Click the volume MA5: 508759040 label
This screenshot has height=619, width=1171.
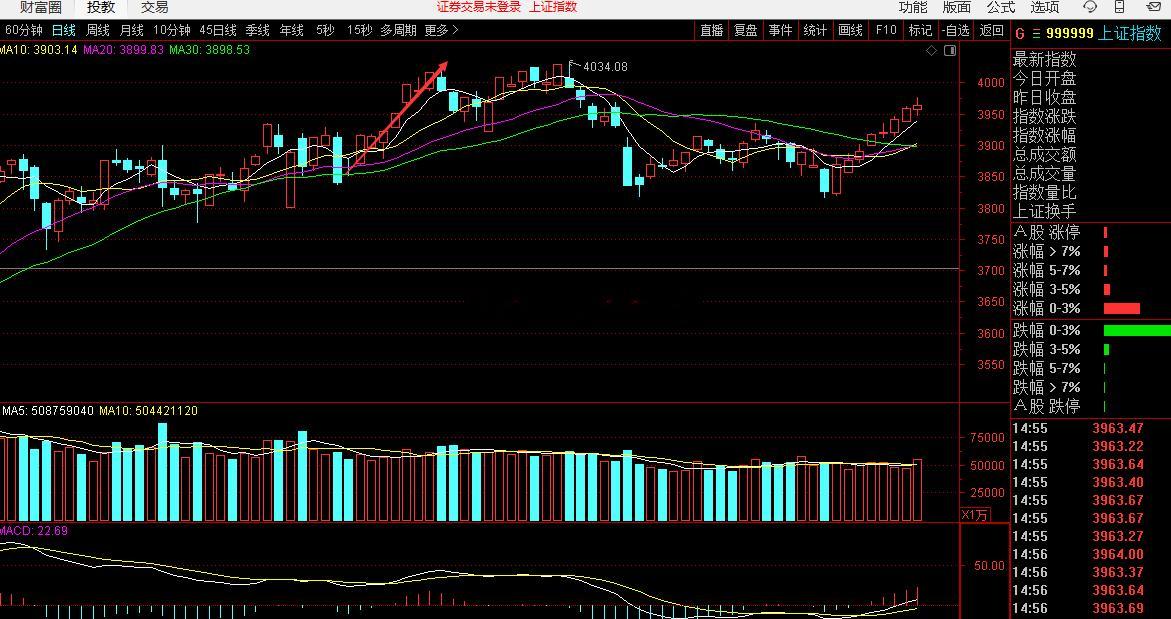point(48,411)
